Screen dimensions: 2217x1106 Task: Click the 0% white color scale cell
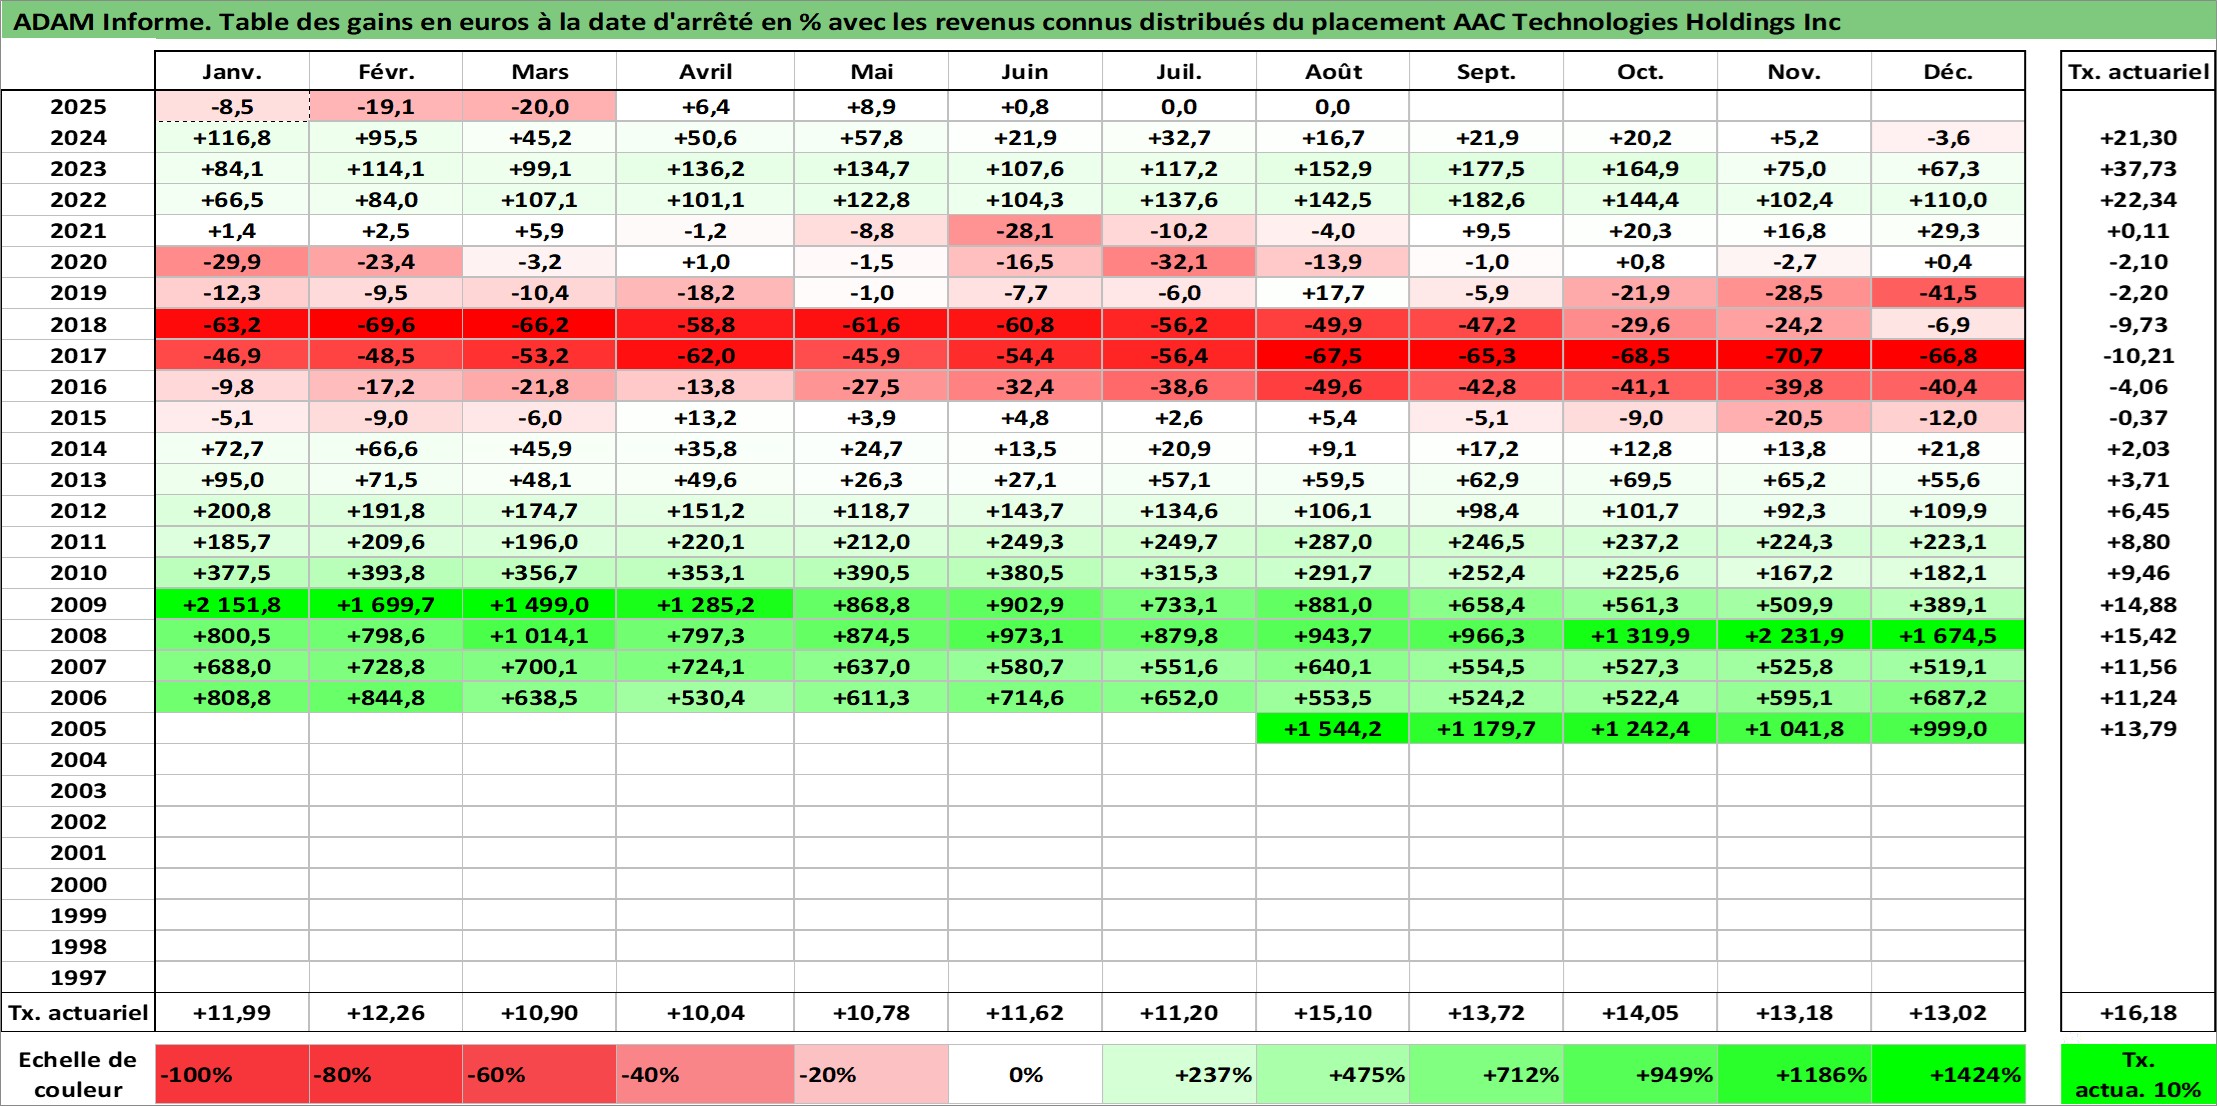[1025, 1075]
